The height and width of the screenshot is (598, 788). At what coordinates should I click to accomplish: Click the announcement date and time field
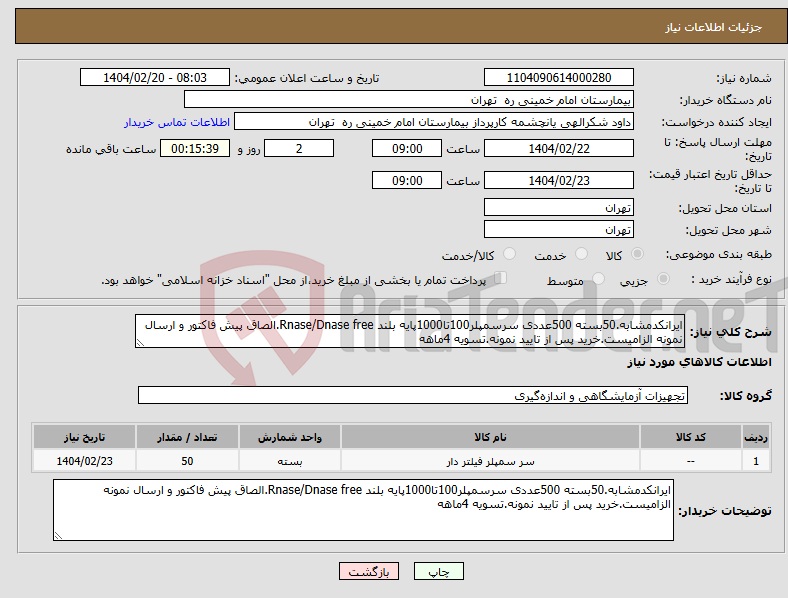(x=155, y=77)
